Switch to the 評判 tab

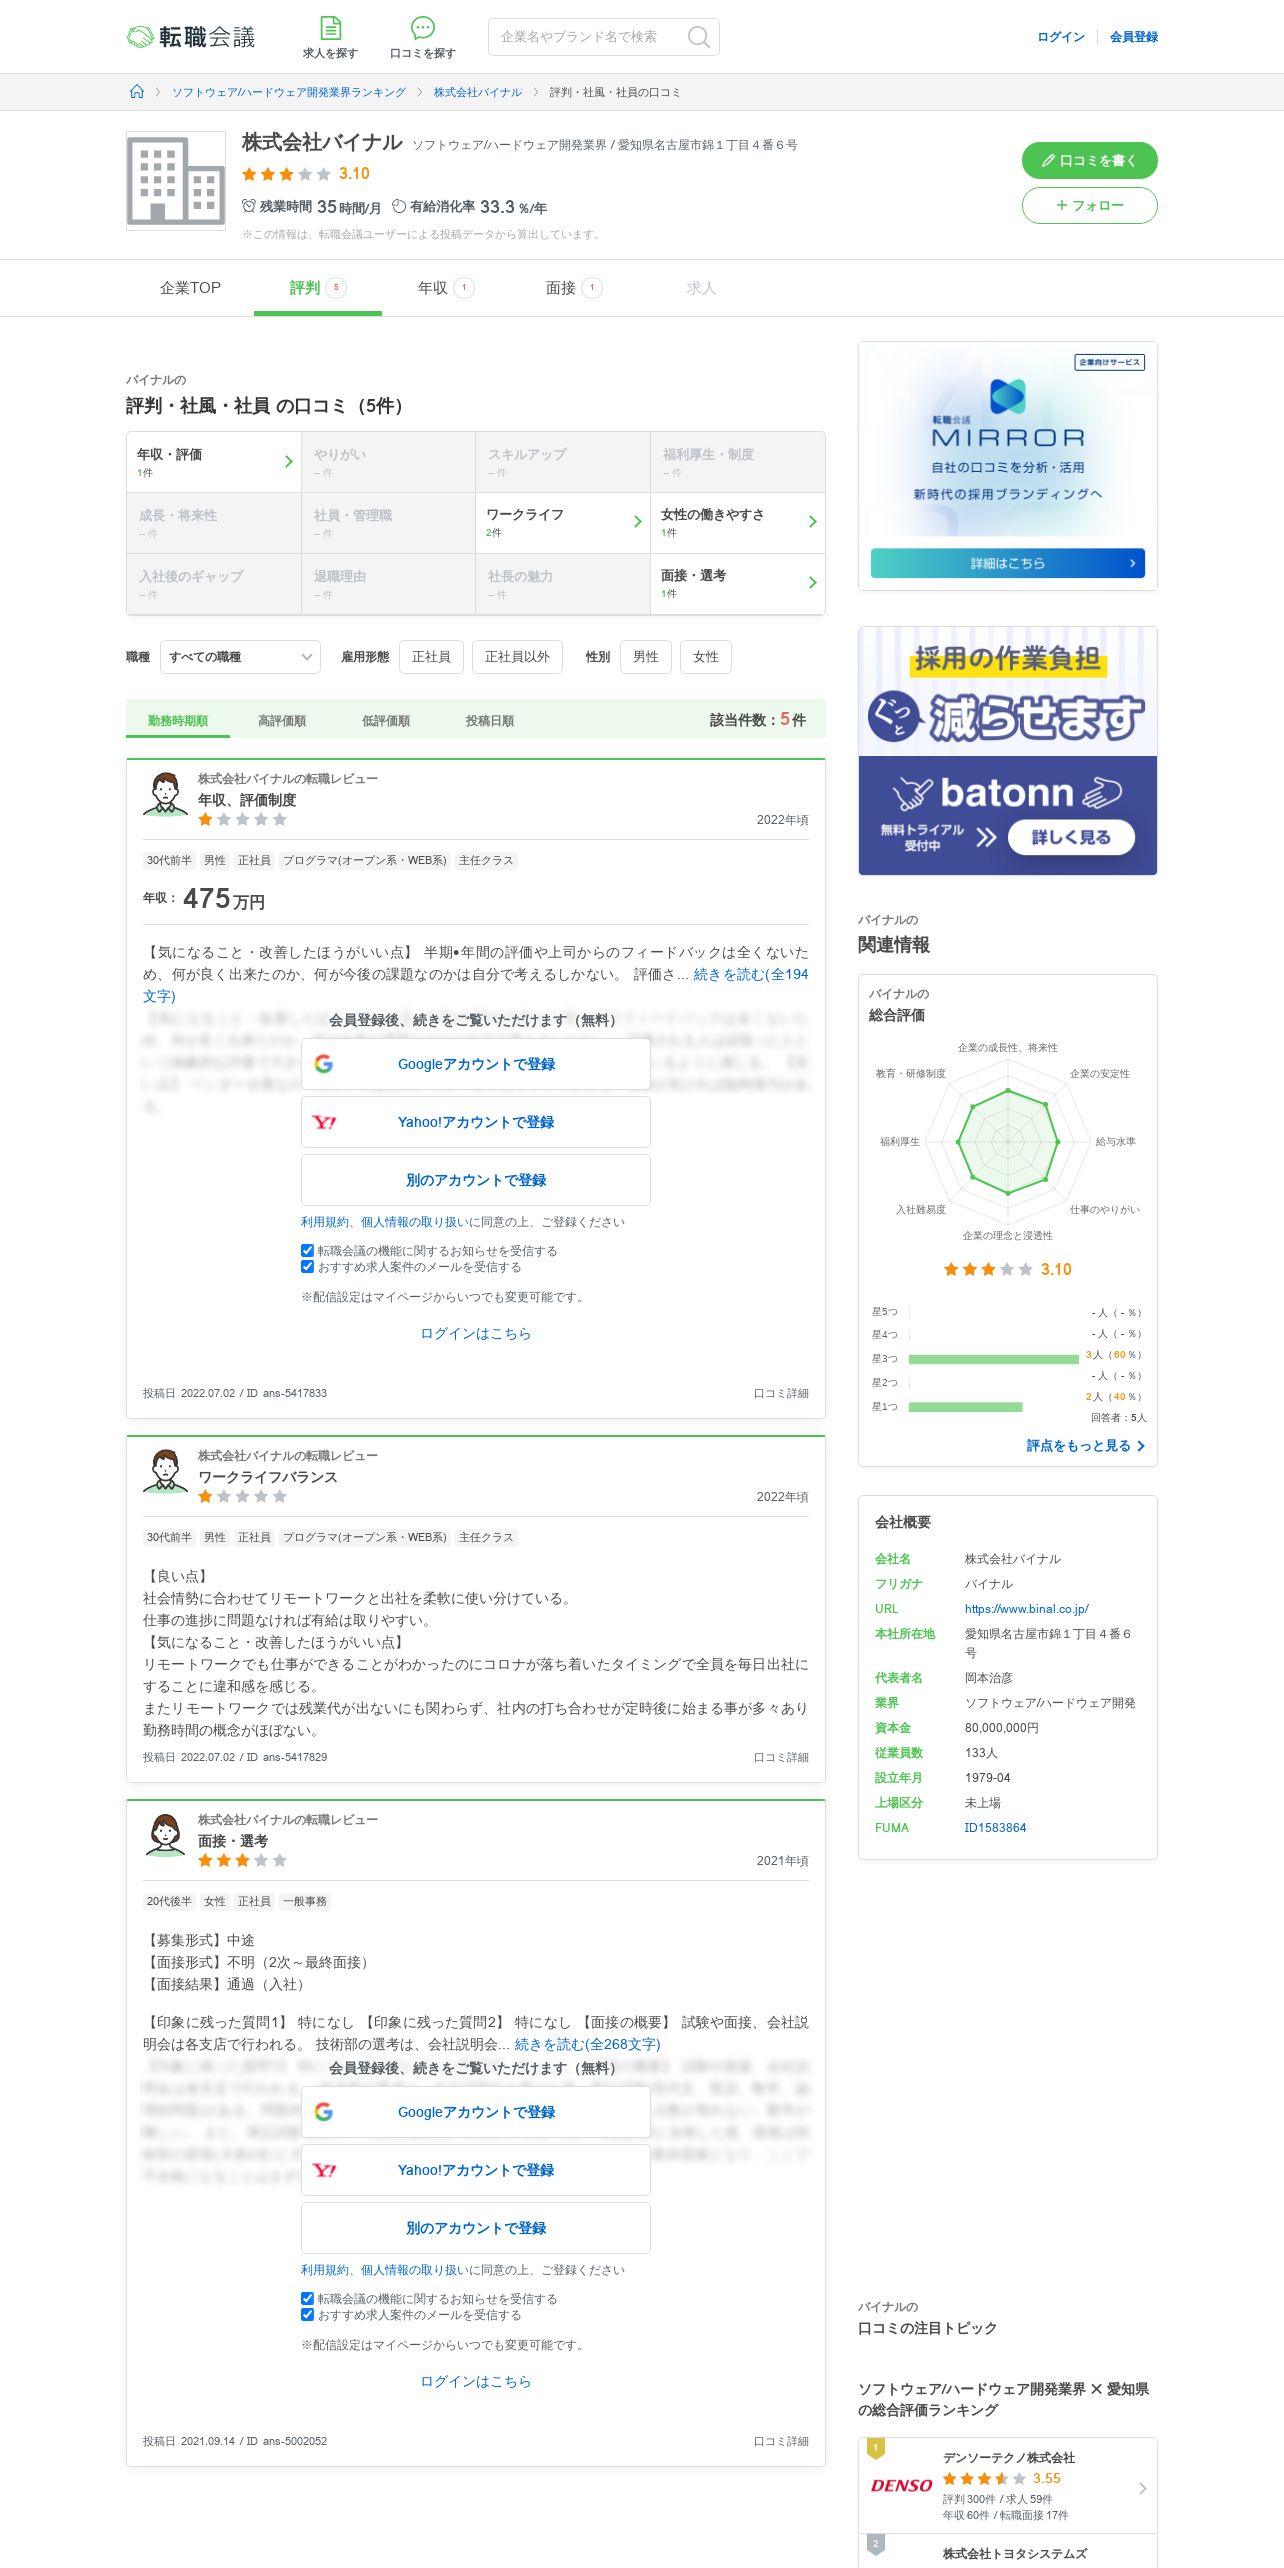click(x=318, y=288)
